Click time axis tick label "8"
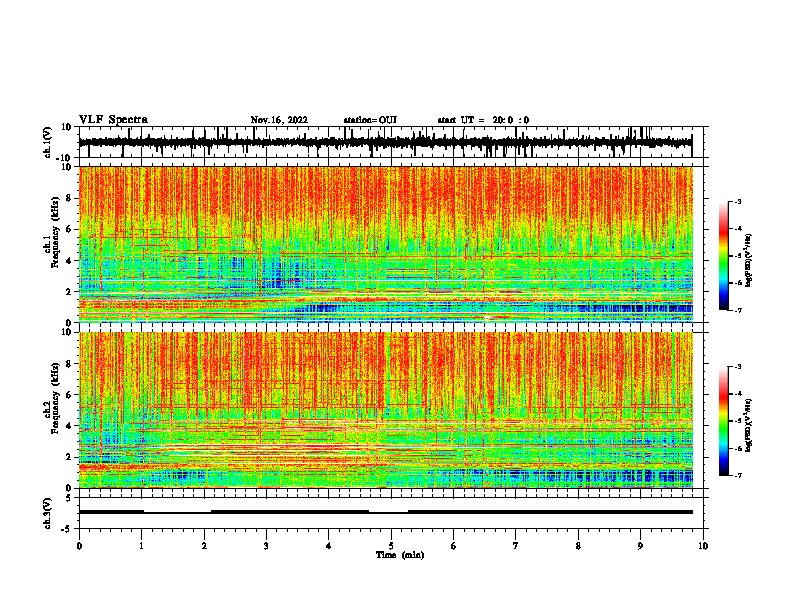Image resolution: width=792 pixels, height=612 pixels. coord(578,546)
